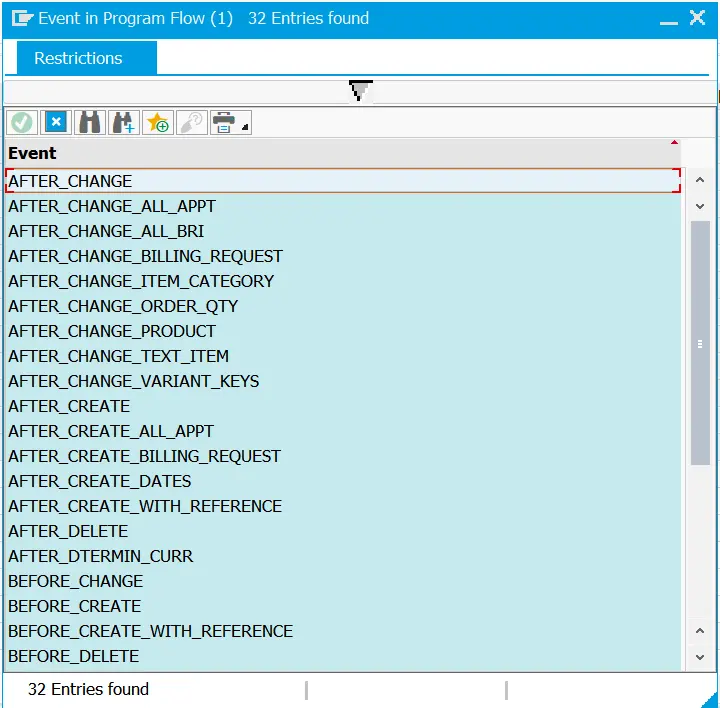The image size is (720, 708).
Task: Confirm selection with green checkmark icon
Action: click(22, 123)
